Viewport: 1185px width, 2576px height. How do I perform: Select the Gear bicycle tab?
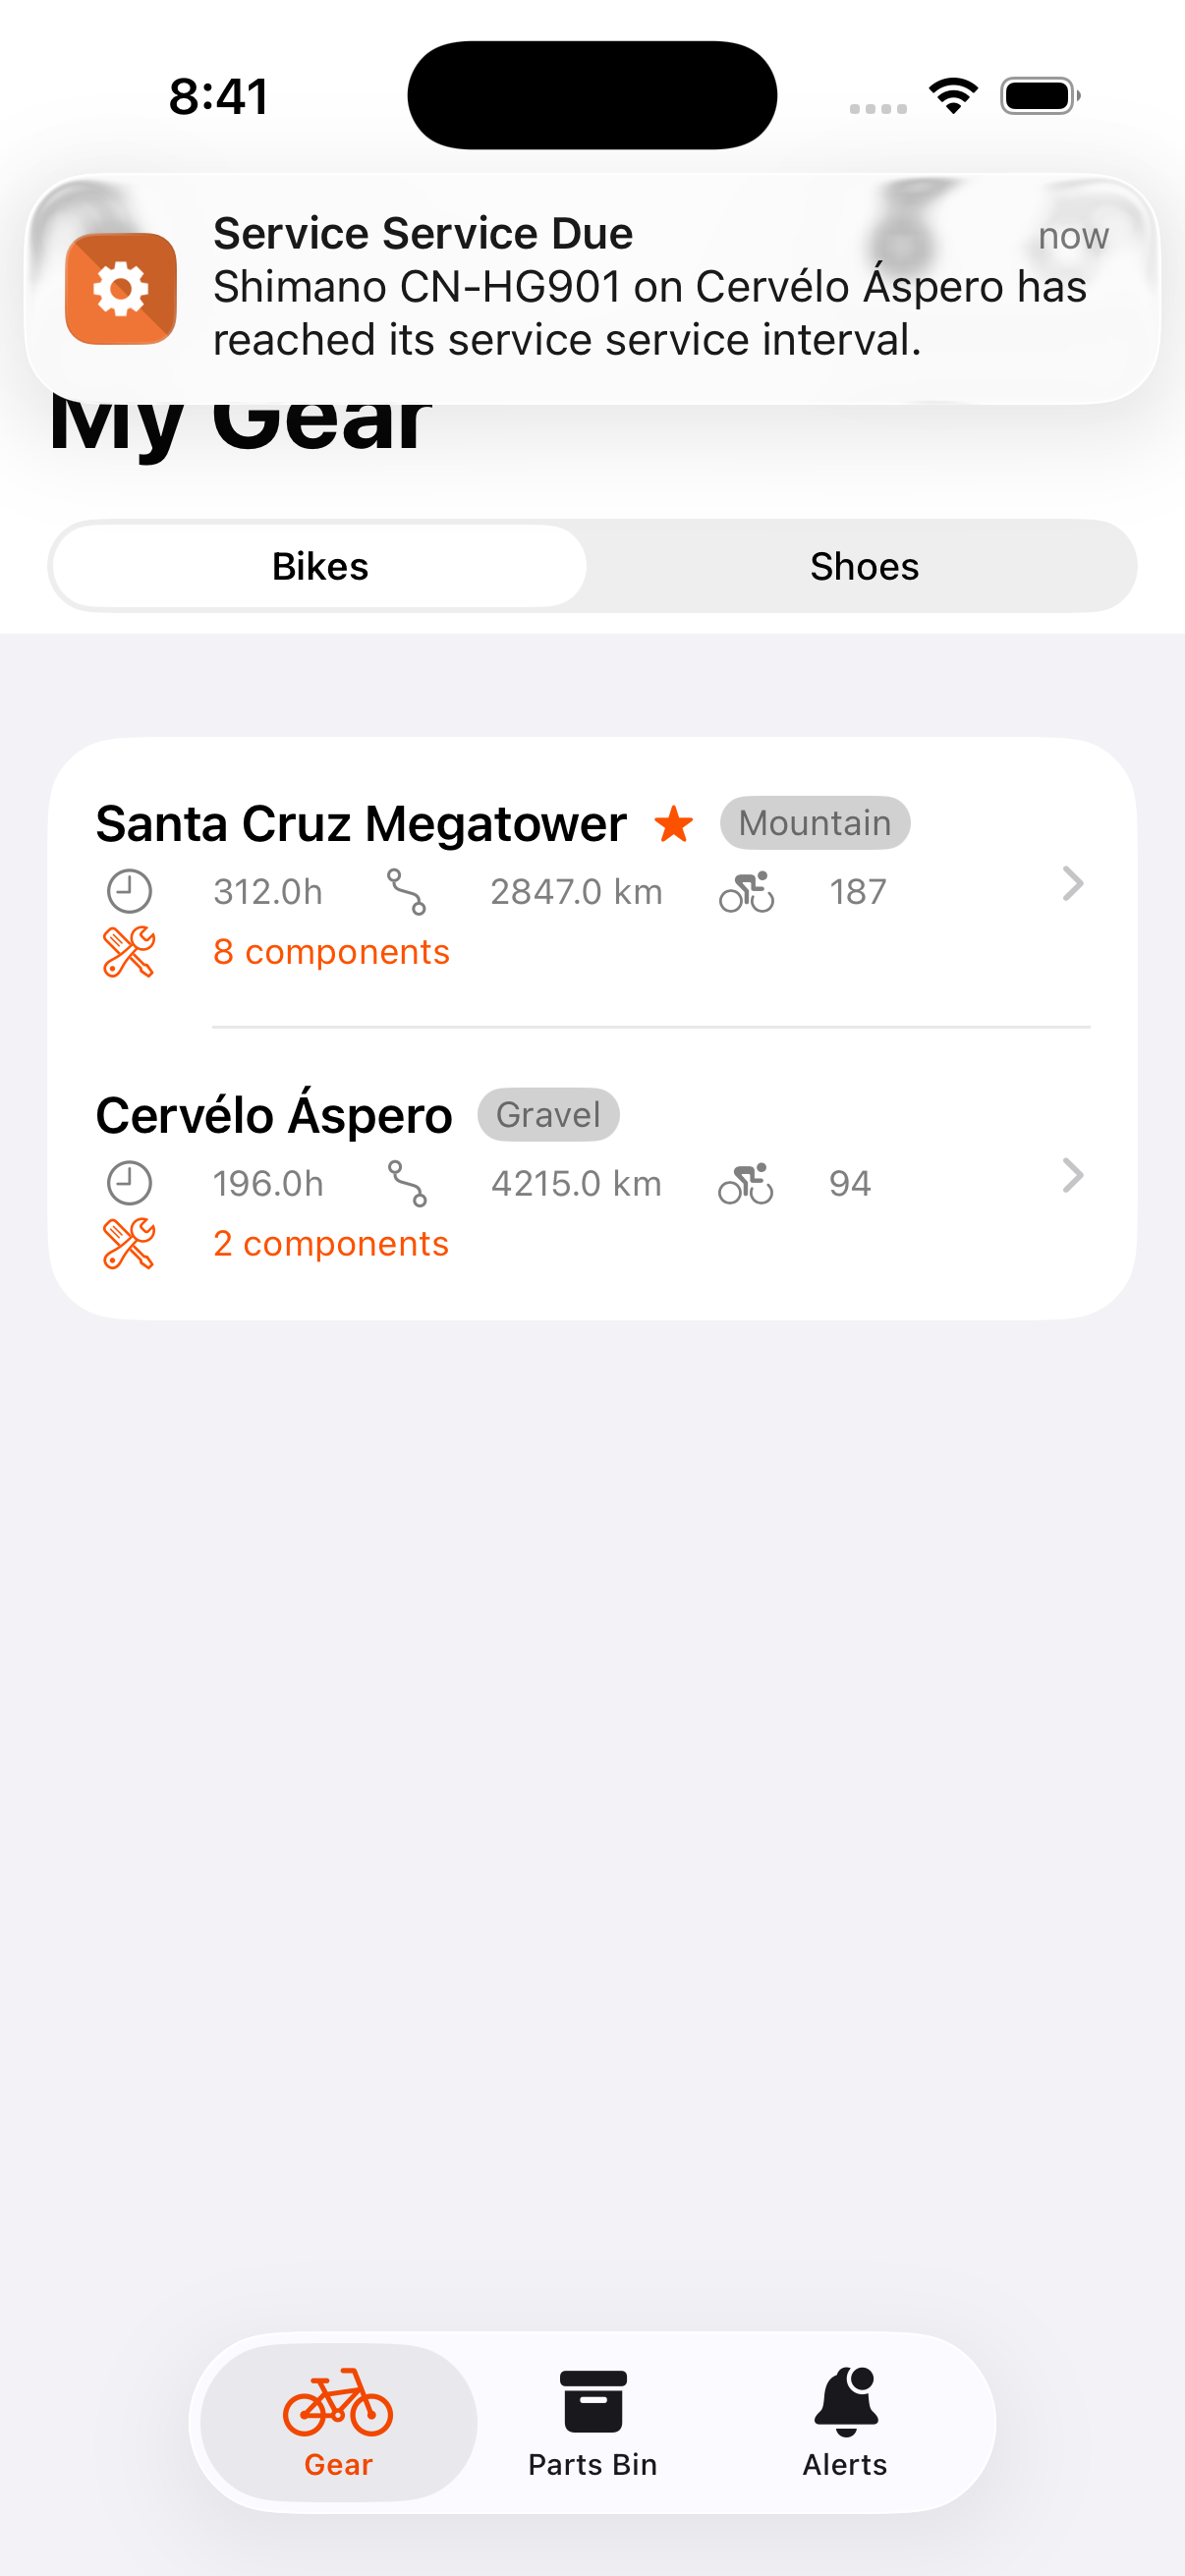(x=338, y=2422)
